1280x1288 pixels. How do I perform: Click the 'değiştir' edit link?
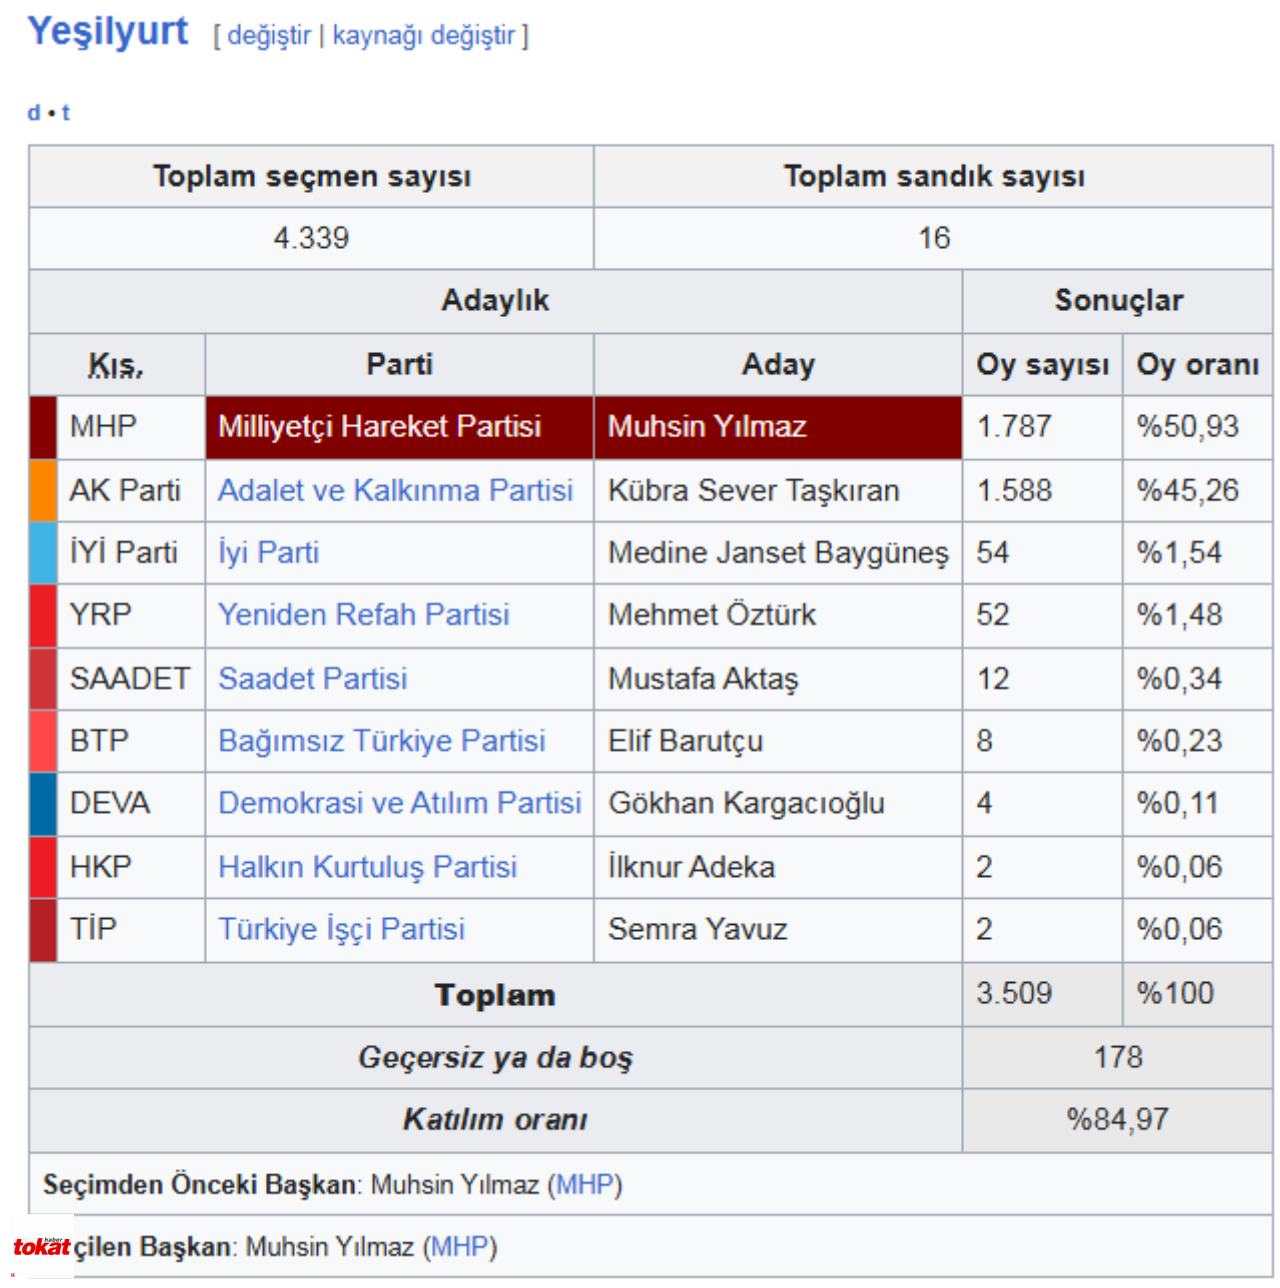[x=269, y=36]
